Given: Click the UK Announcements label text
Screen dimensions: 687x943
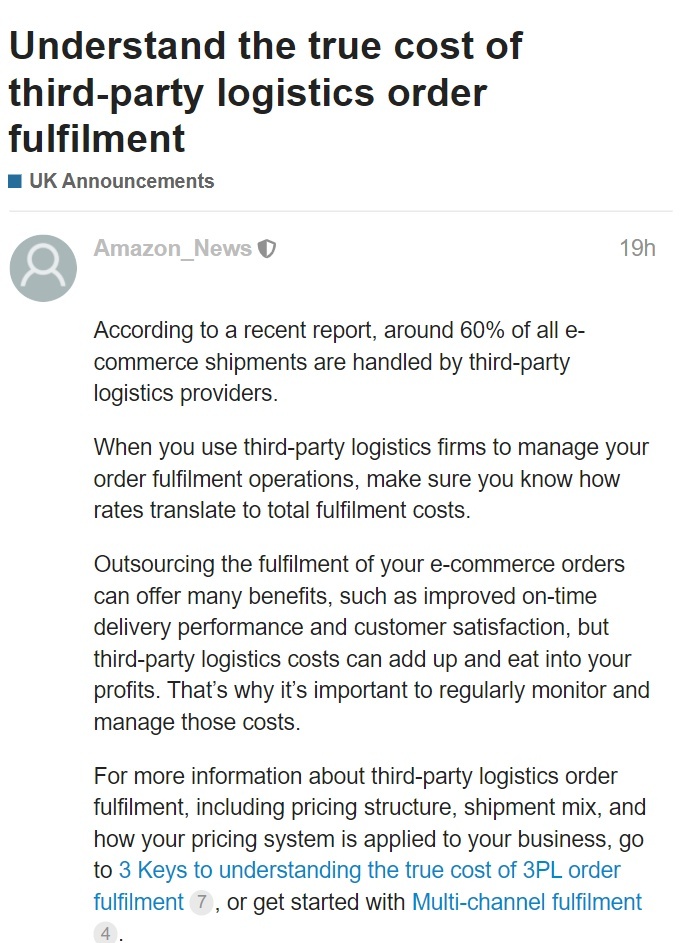Looking at the screenshot, I should (x=121, y=181).
